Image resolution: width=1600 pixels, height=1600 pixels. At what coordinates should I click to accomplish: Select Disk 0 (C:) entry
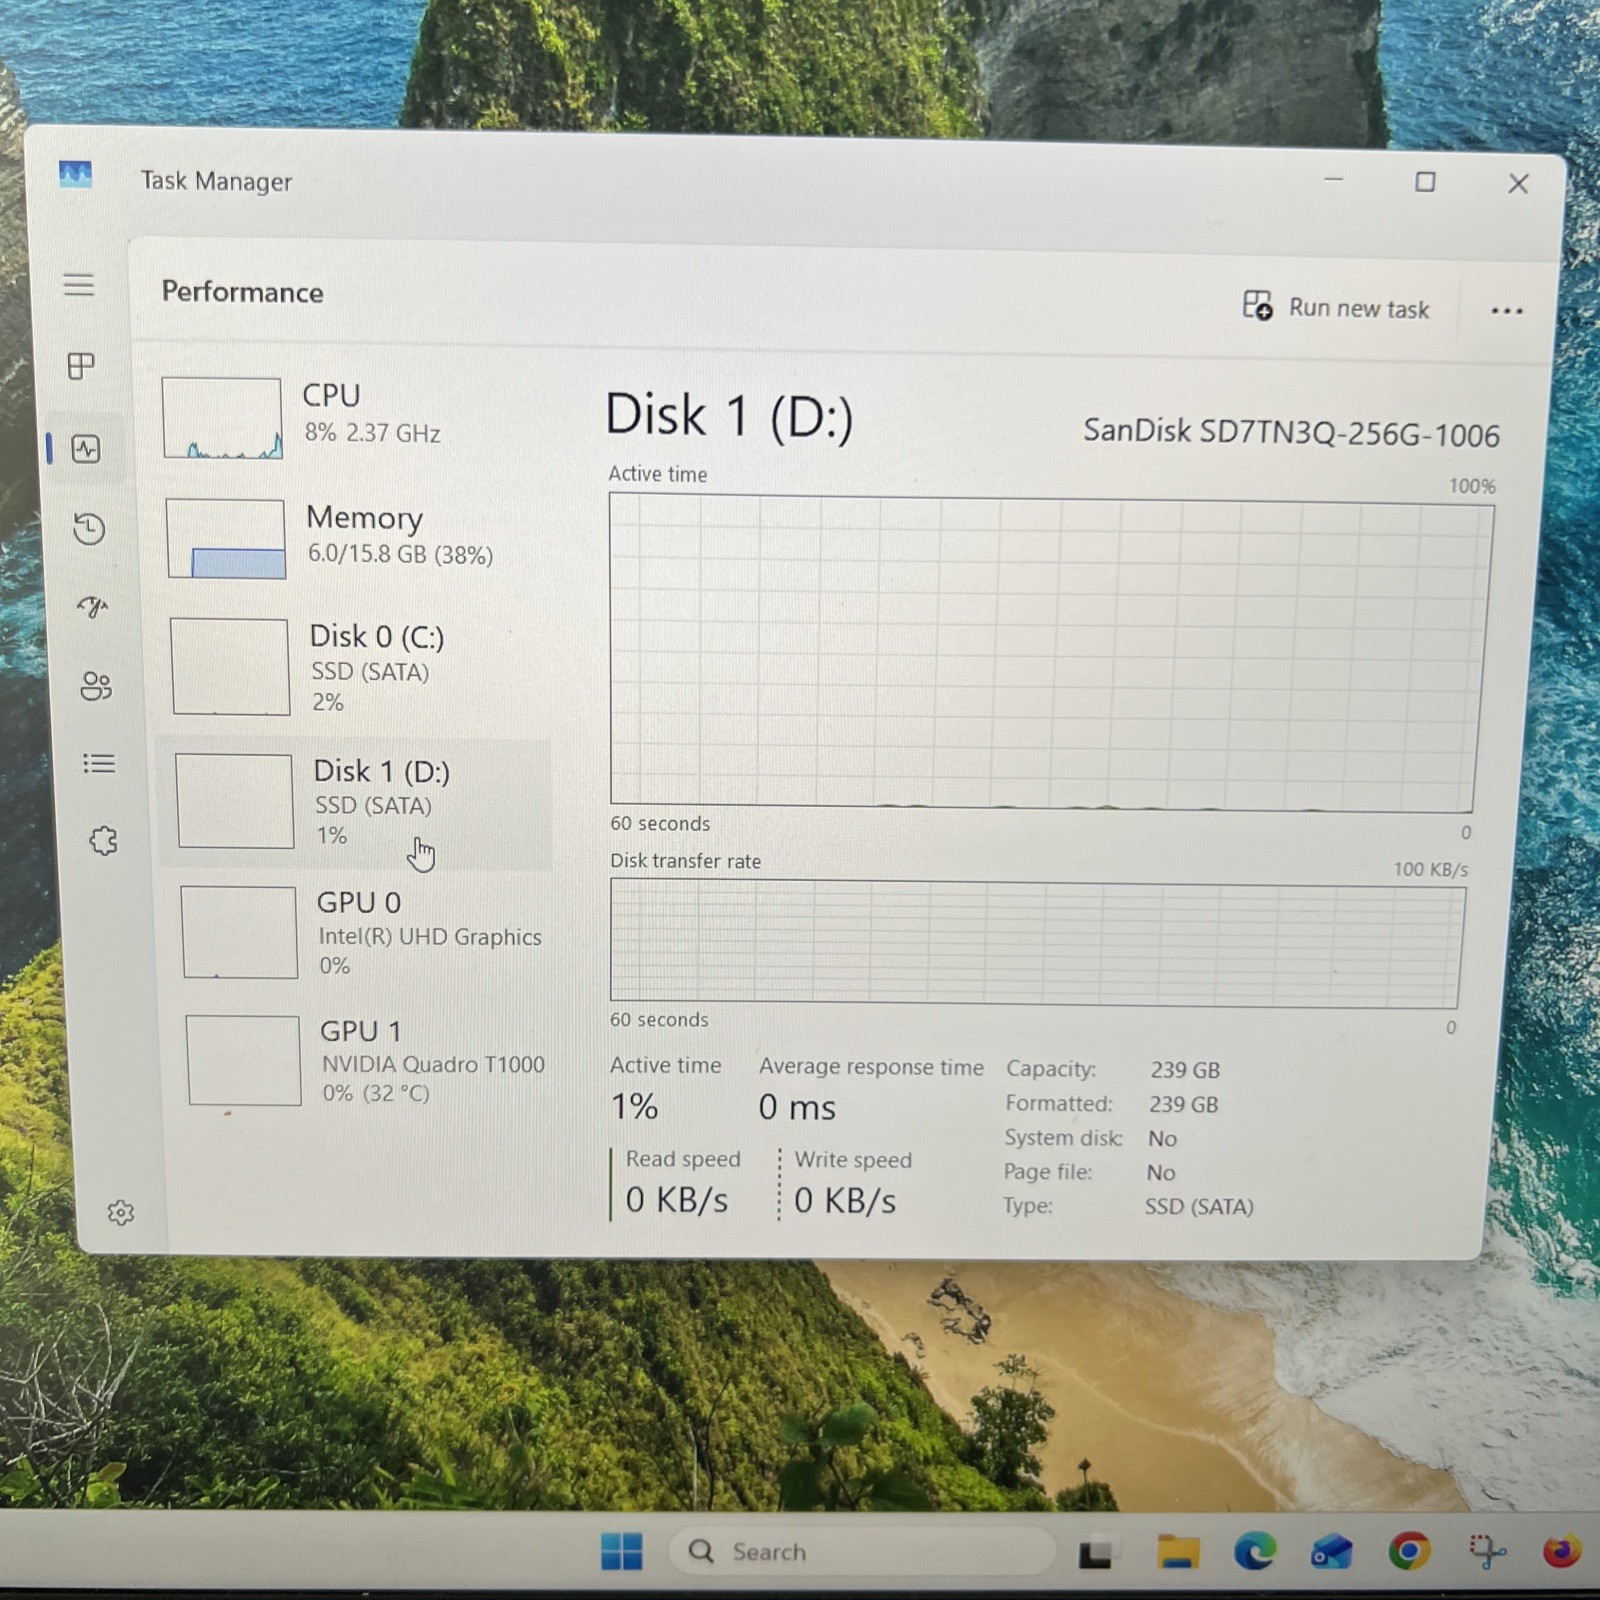click(355, 667)
